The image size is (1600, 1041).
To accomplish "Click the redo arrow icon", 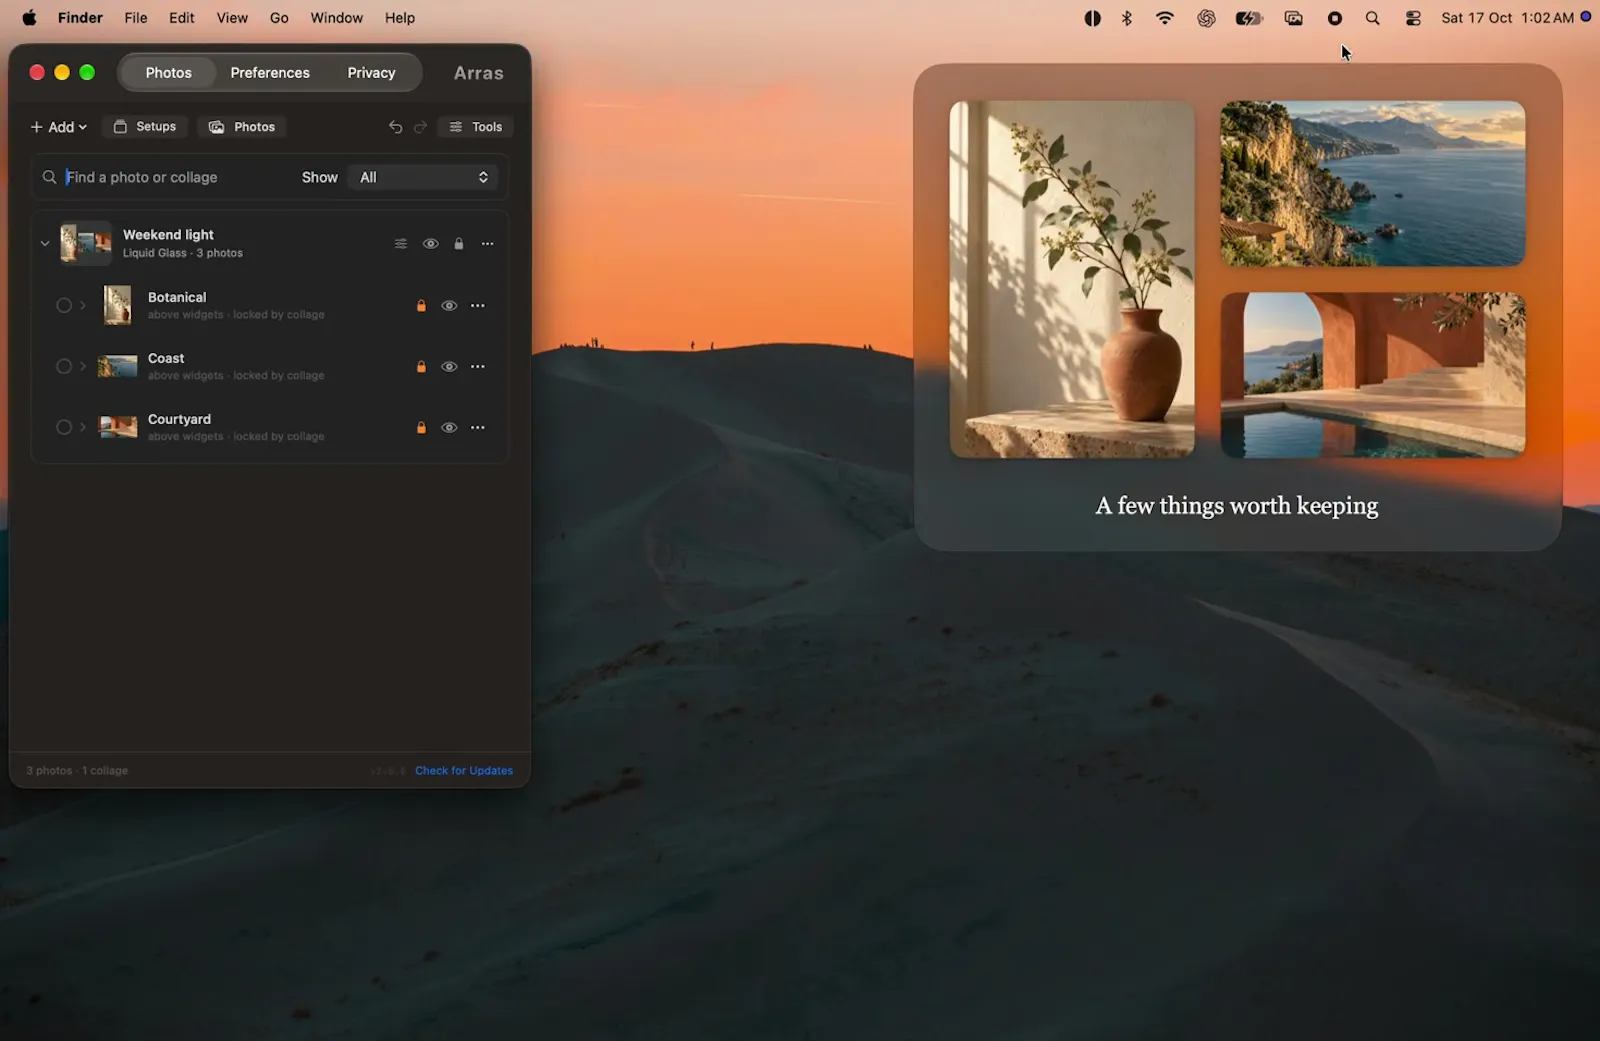I will pyautogui.click(x=421, y=127).
